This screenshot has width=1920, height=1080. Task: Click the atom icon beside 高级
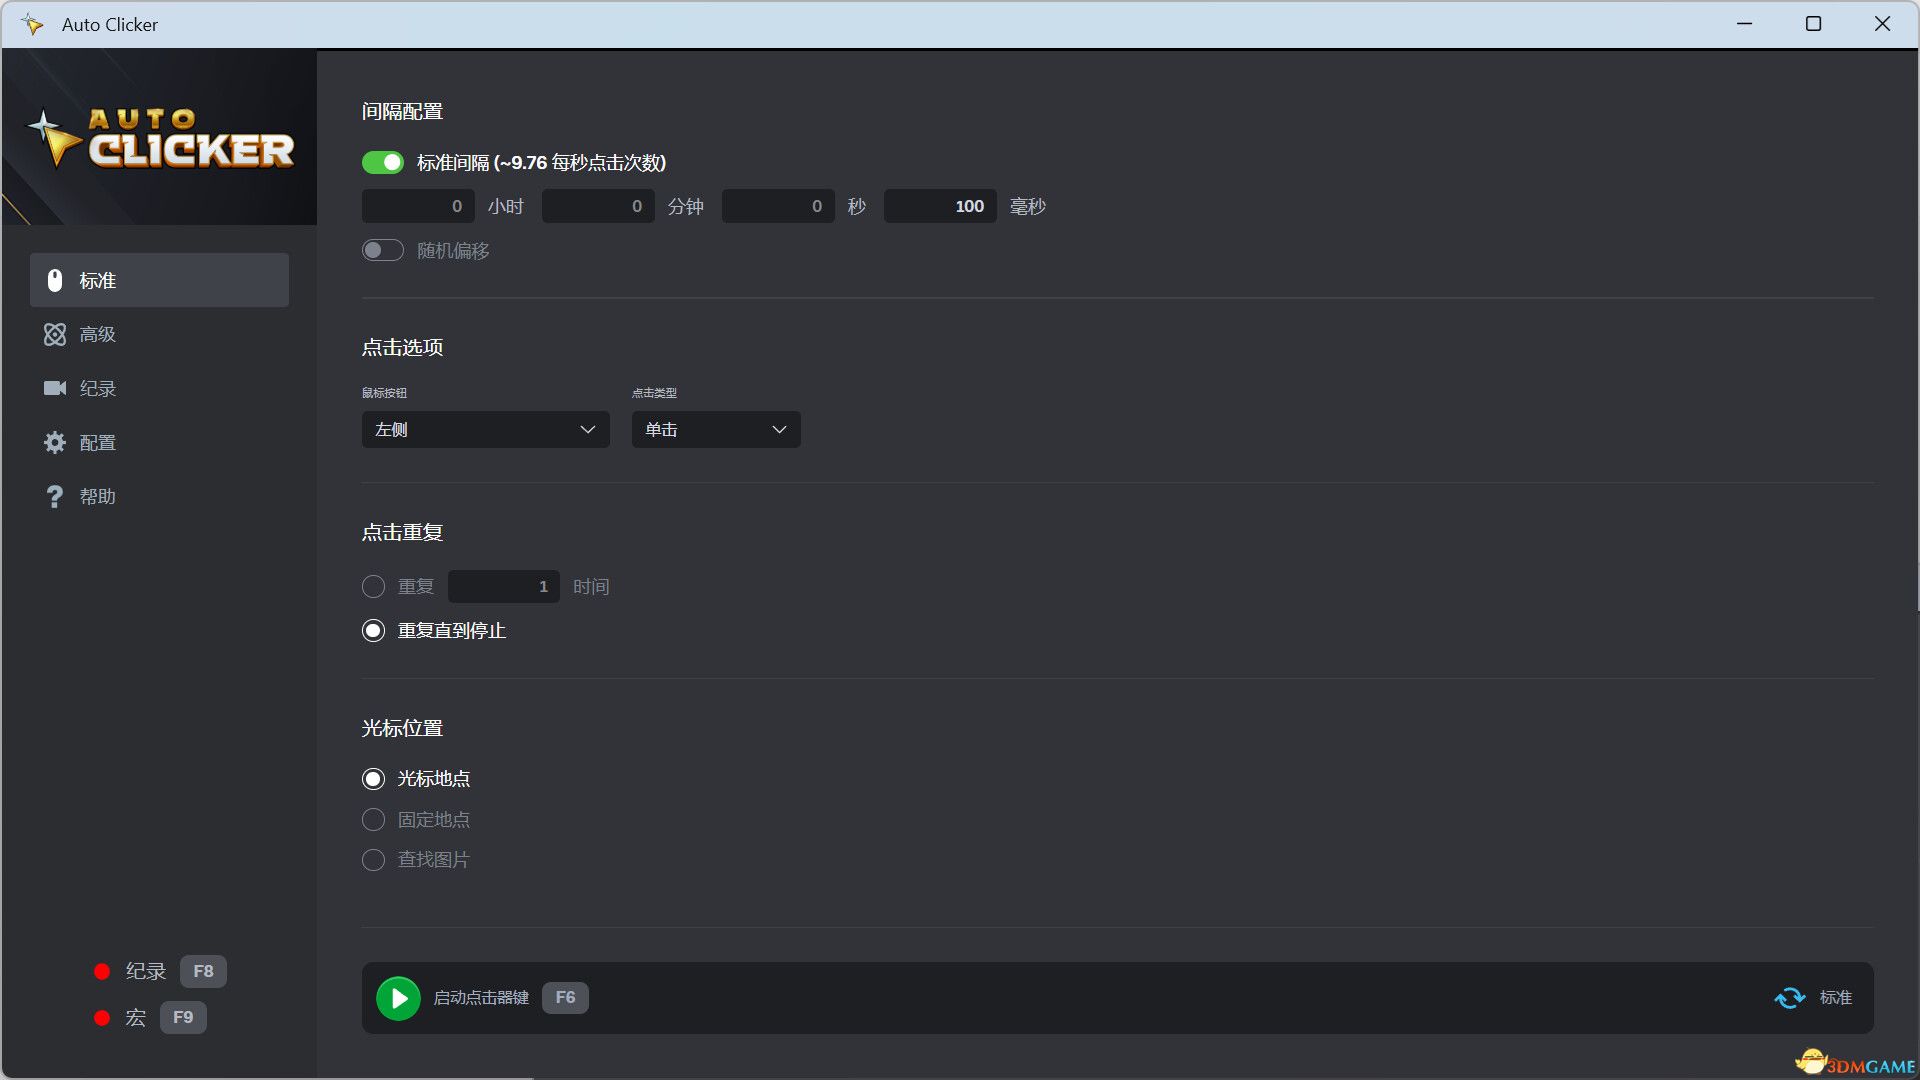click(x=55, y=335)
